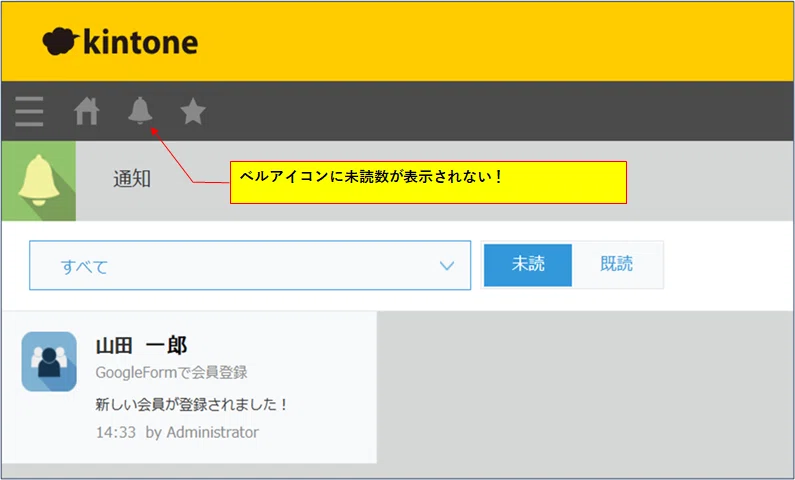Go to the portal via the home icon
This screenshot has width=795, height=480.
87,111
